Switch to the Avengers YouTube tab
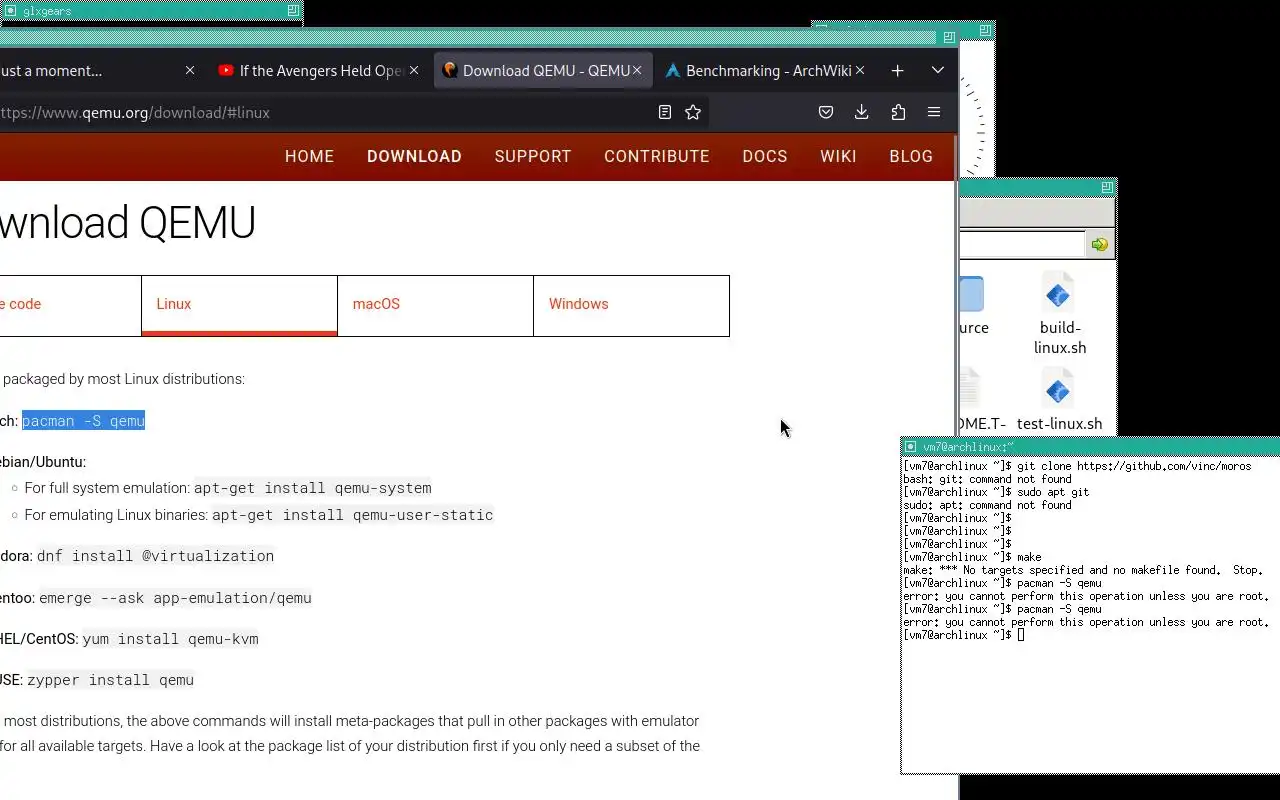 point(319,70)
